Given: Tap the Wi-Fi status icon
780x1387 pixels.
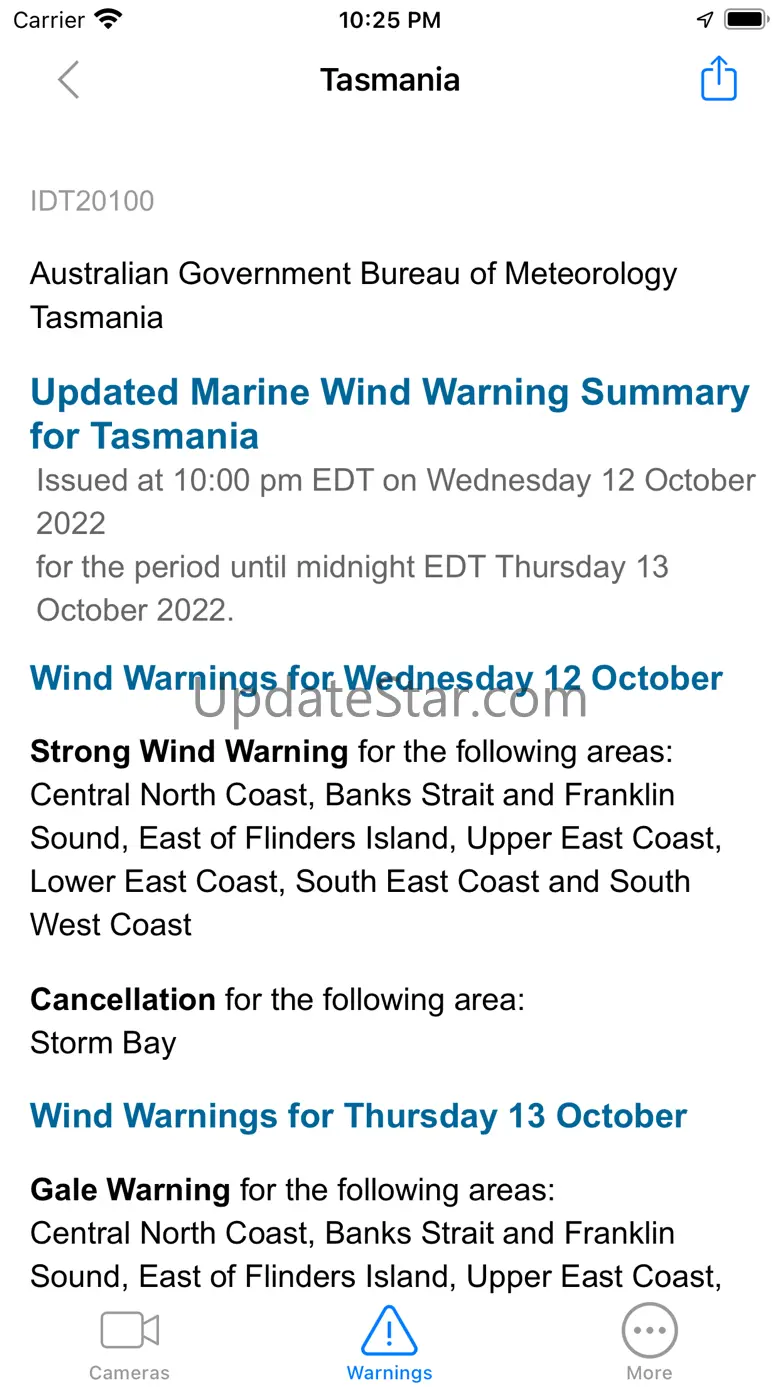Looking at the screenshot, I should coord(107,19).
